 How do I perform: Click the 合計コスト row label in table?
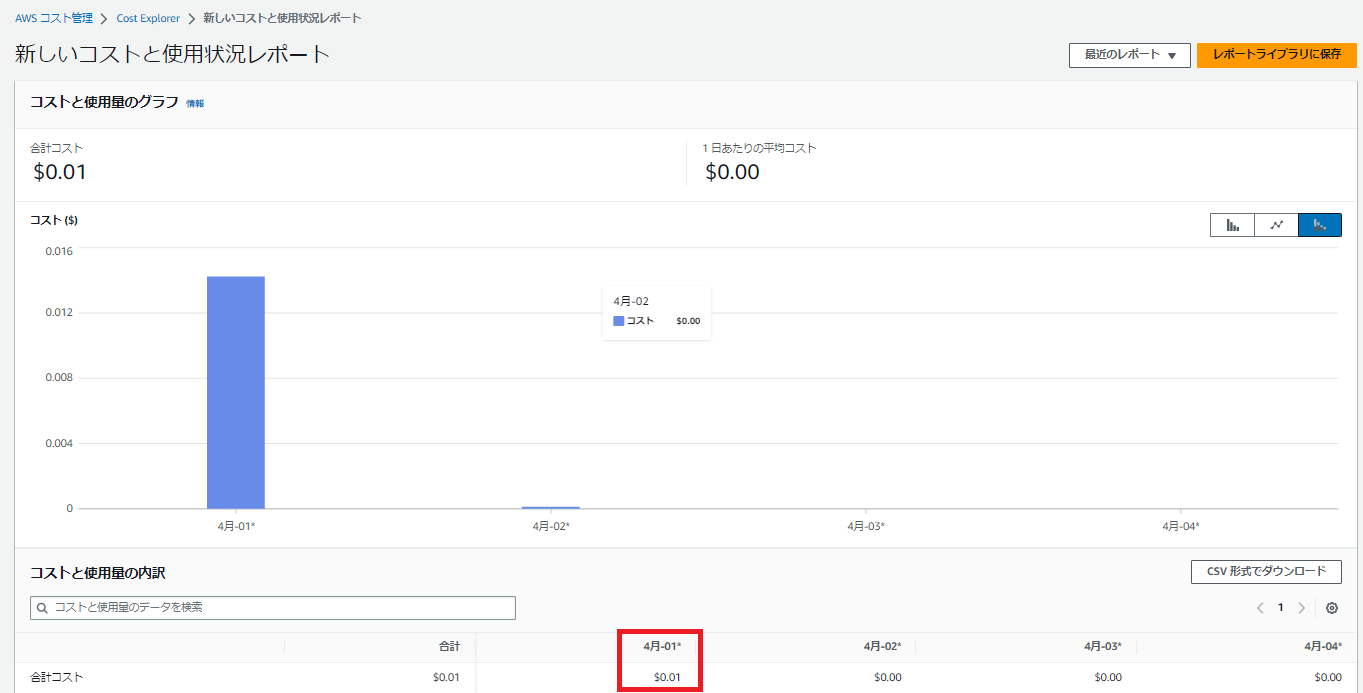click(57, 677)
